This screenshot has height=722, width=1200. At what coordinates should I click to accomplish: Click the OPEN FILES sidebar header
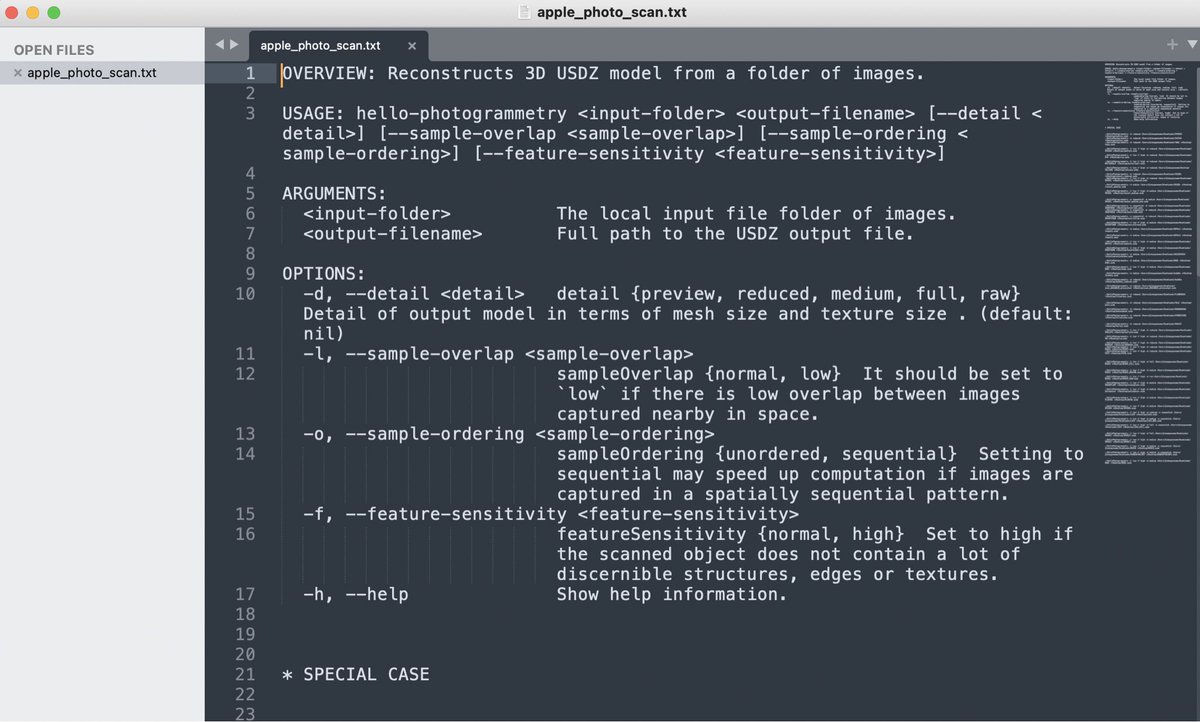tap(54, 50)
